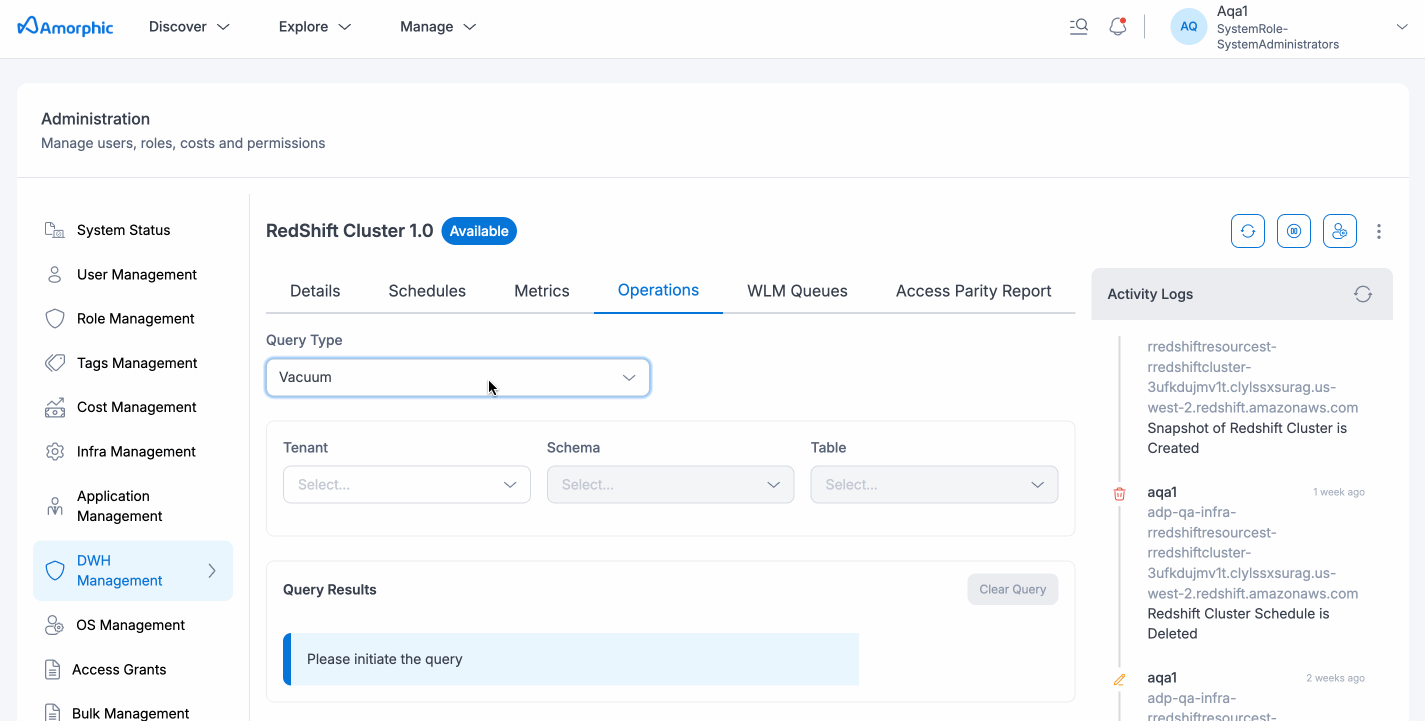Click the Tags Management tag icon
Image resolution: width=1425 pixels, height=721 pixels.
coord(55,363)
